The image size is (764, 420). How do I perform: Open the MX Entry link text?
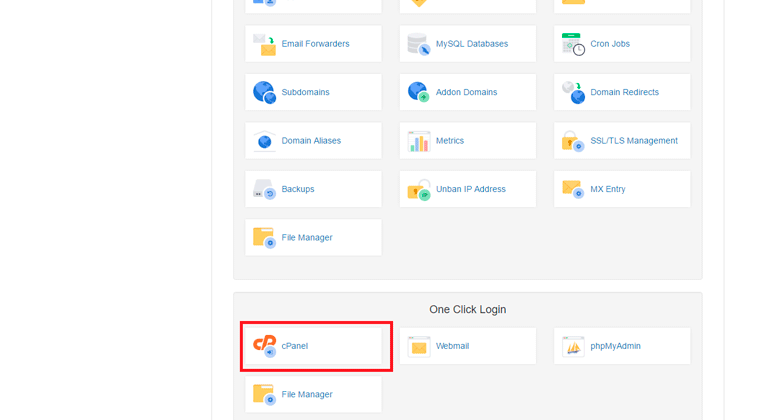[x=608, y=189]
